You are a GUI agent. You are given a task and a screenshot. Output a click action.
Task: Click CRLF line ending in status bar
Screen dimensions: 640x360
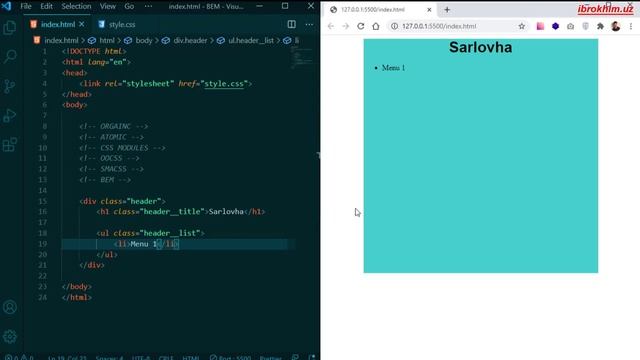click(x=166, y=358)
